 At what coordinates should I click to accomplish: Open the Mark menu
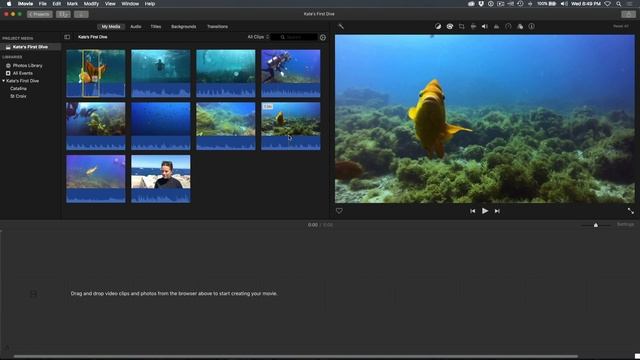coord(72,4)
